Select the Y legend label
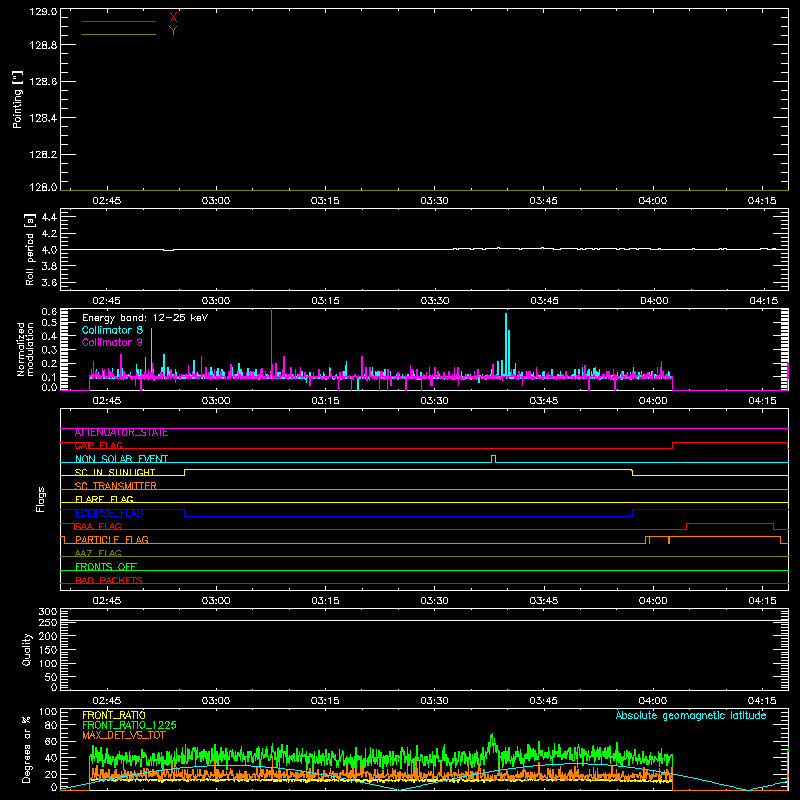Viewport: 800px width, 800px height. 173,30
